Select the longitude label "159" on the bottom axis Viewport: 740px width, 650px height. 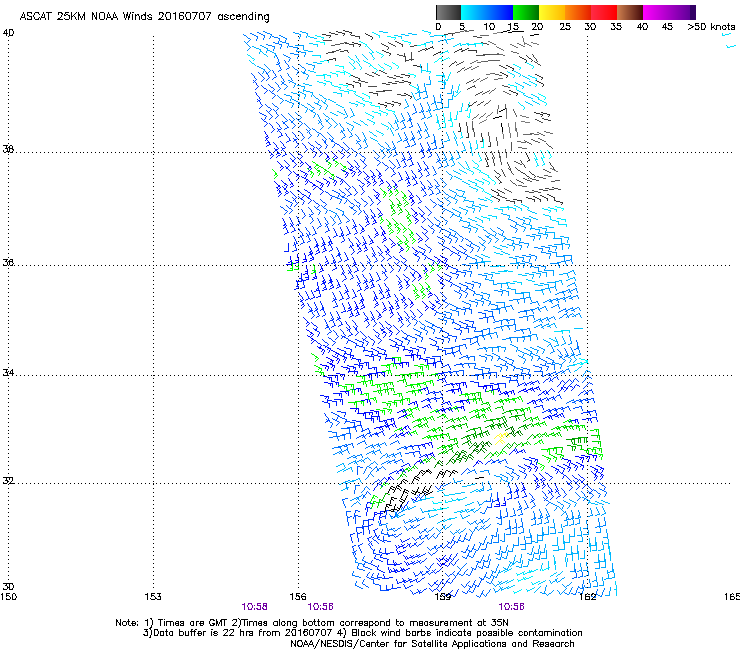click(x=443, y=597)
